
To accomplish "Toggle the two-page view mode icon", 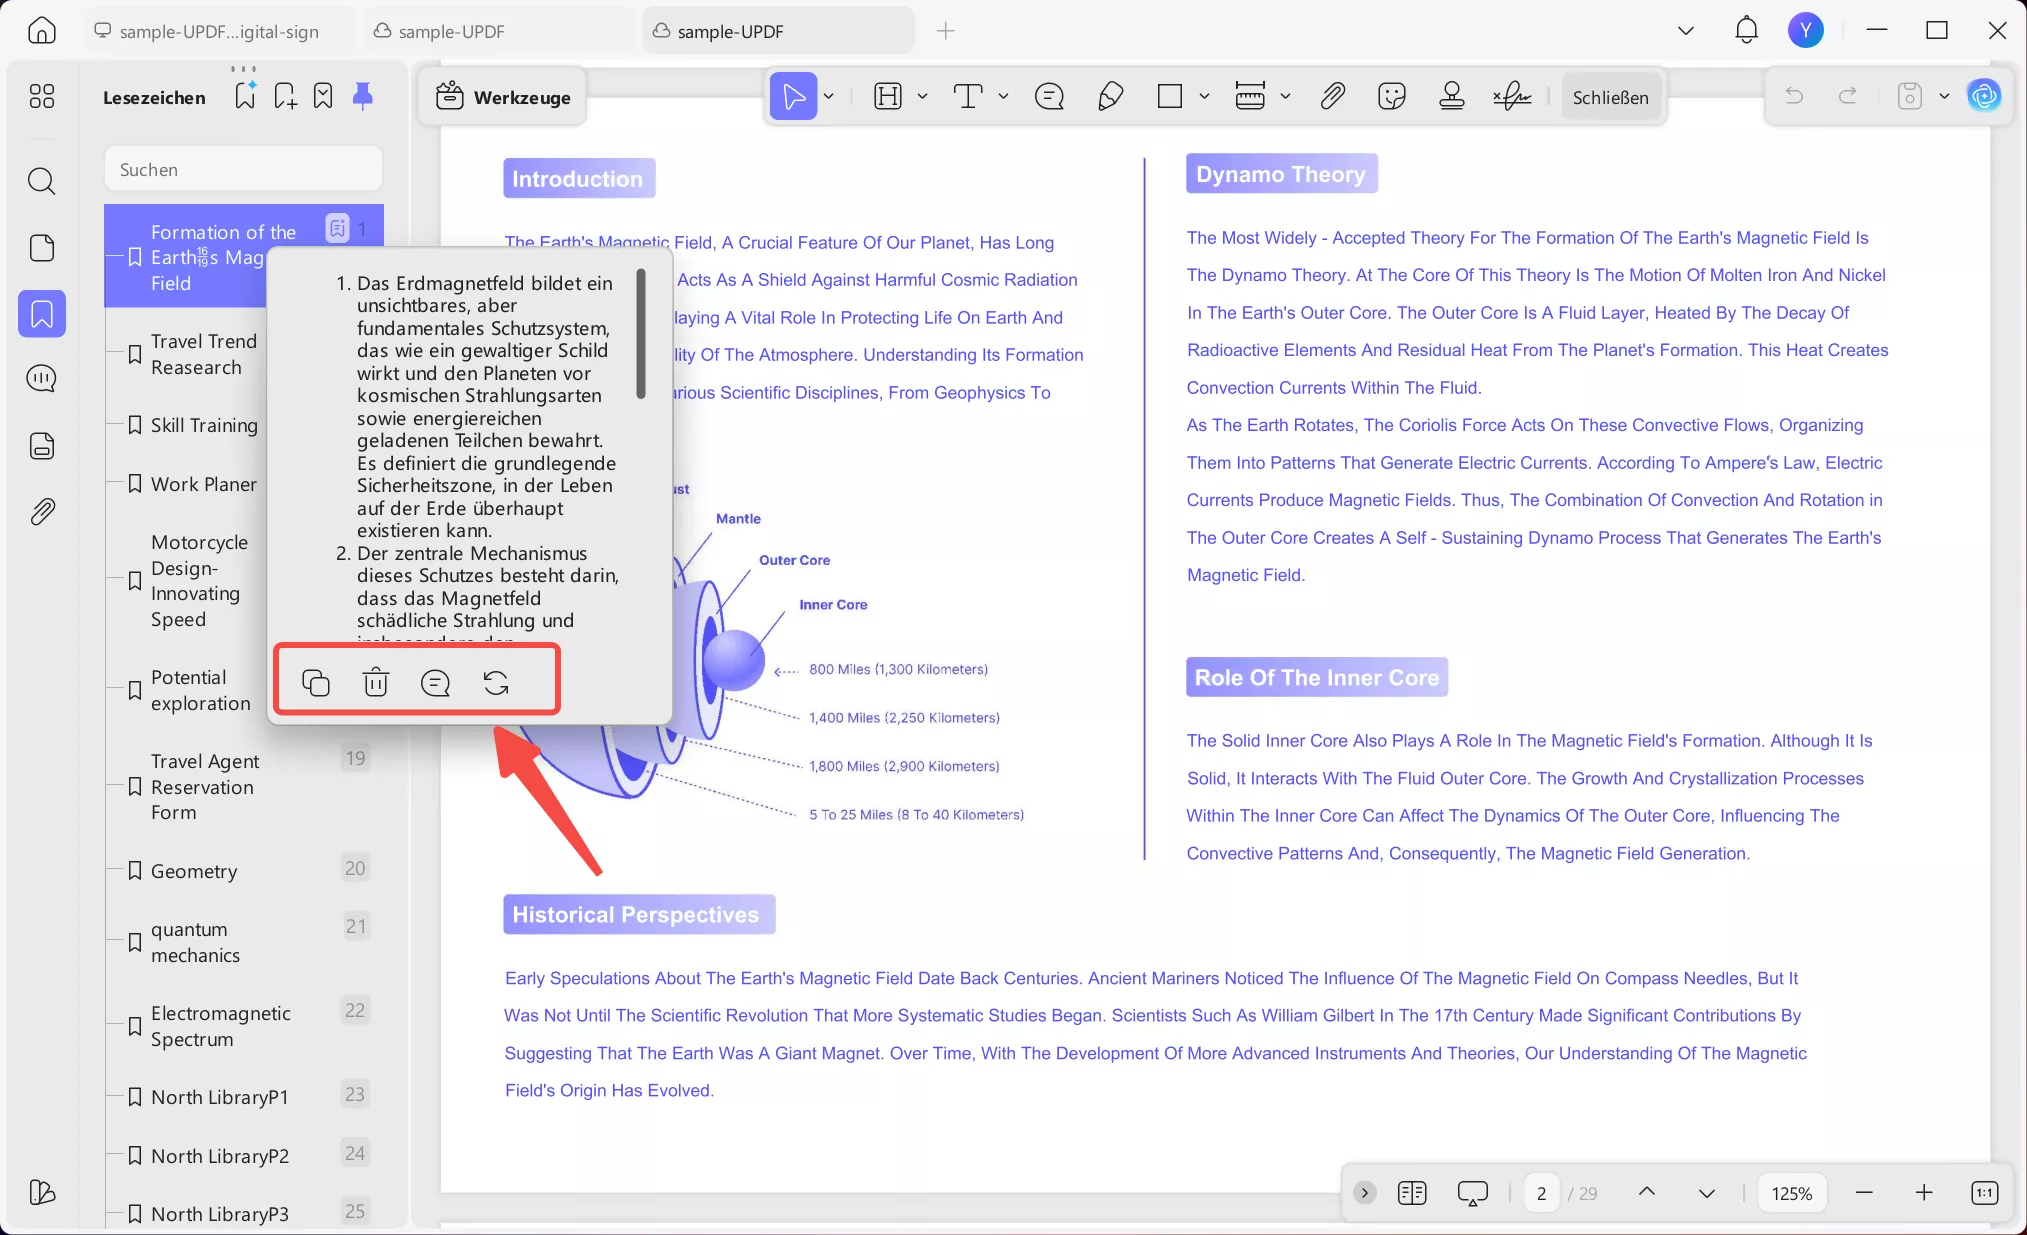I will click(1412, 1192).
